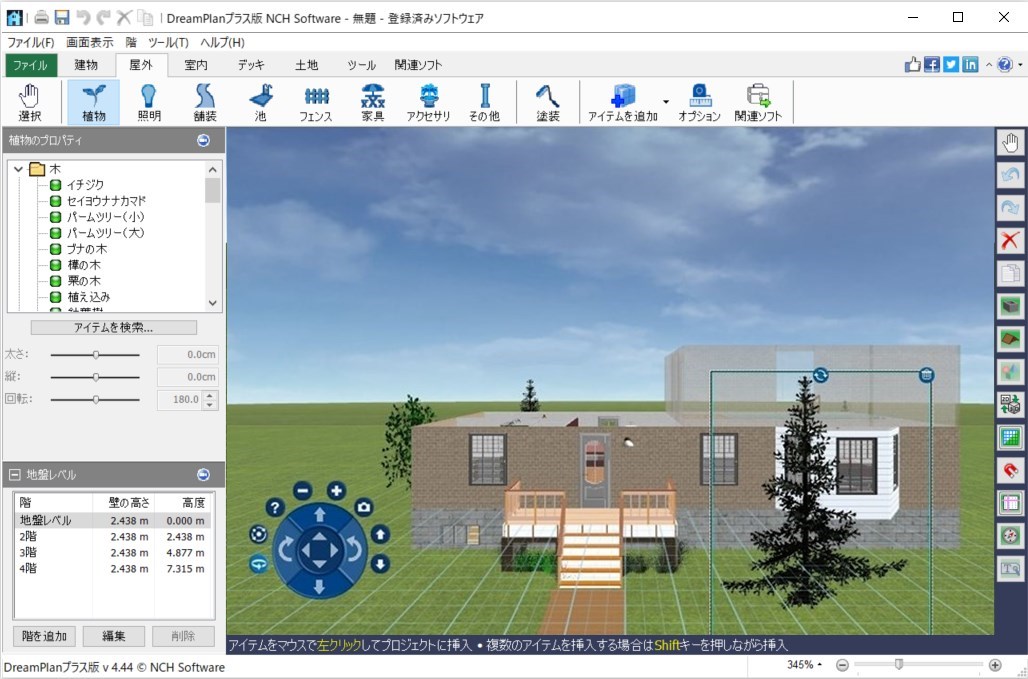
Task: Click the アイテムを検索... button
Action: (113, 327)
